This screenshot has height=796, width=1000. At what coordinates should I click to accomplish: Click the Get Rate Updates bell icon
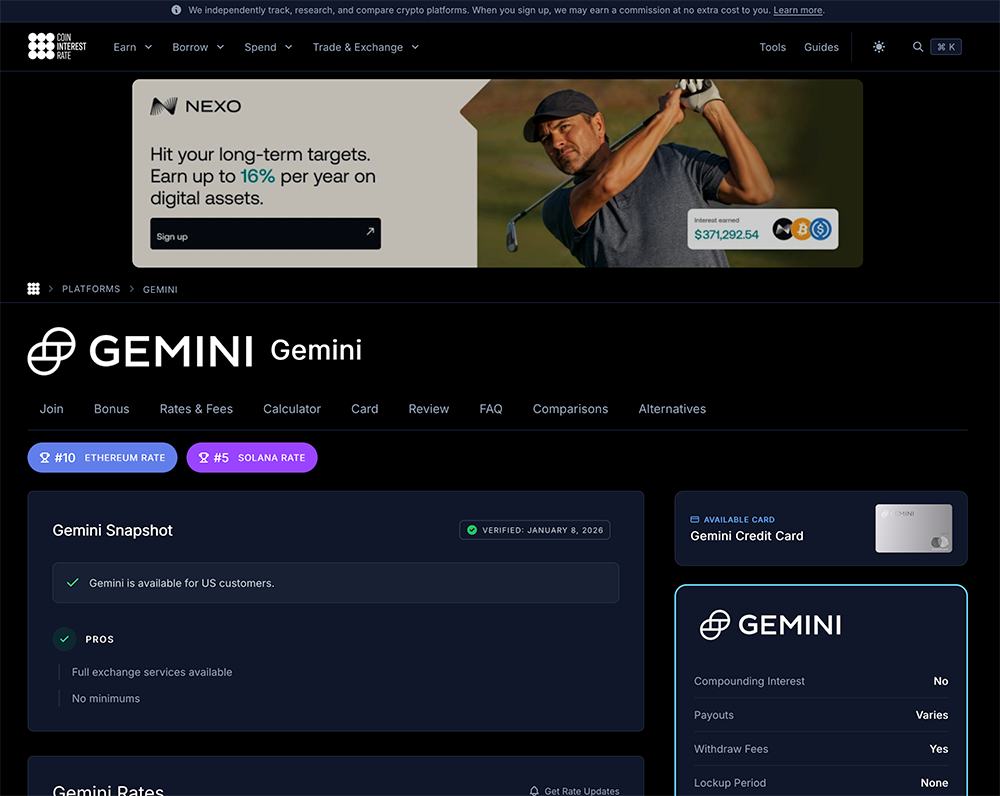(x=534, y=791)
